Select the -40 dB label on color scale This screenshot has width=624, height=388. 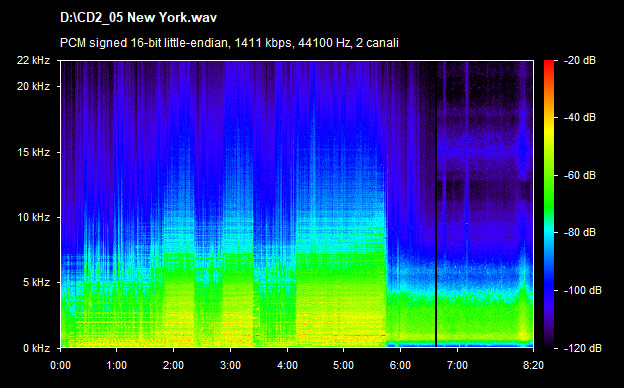pos(580,117)
